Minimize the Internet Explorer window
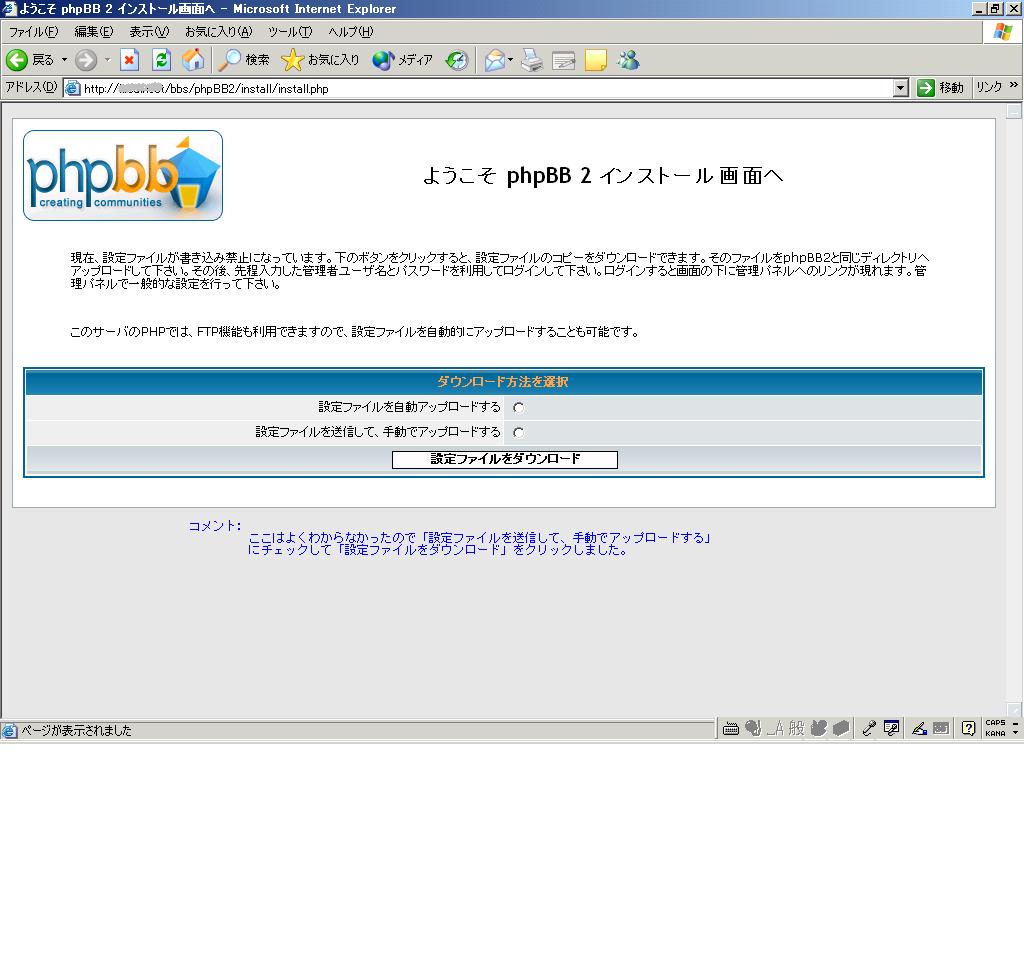Image resolution: width=1024 pixels, height=970 pixels. 979,8
